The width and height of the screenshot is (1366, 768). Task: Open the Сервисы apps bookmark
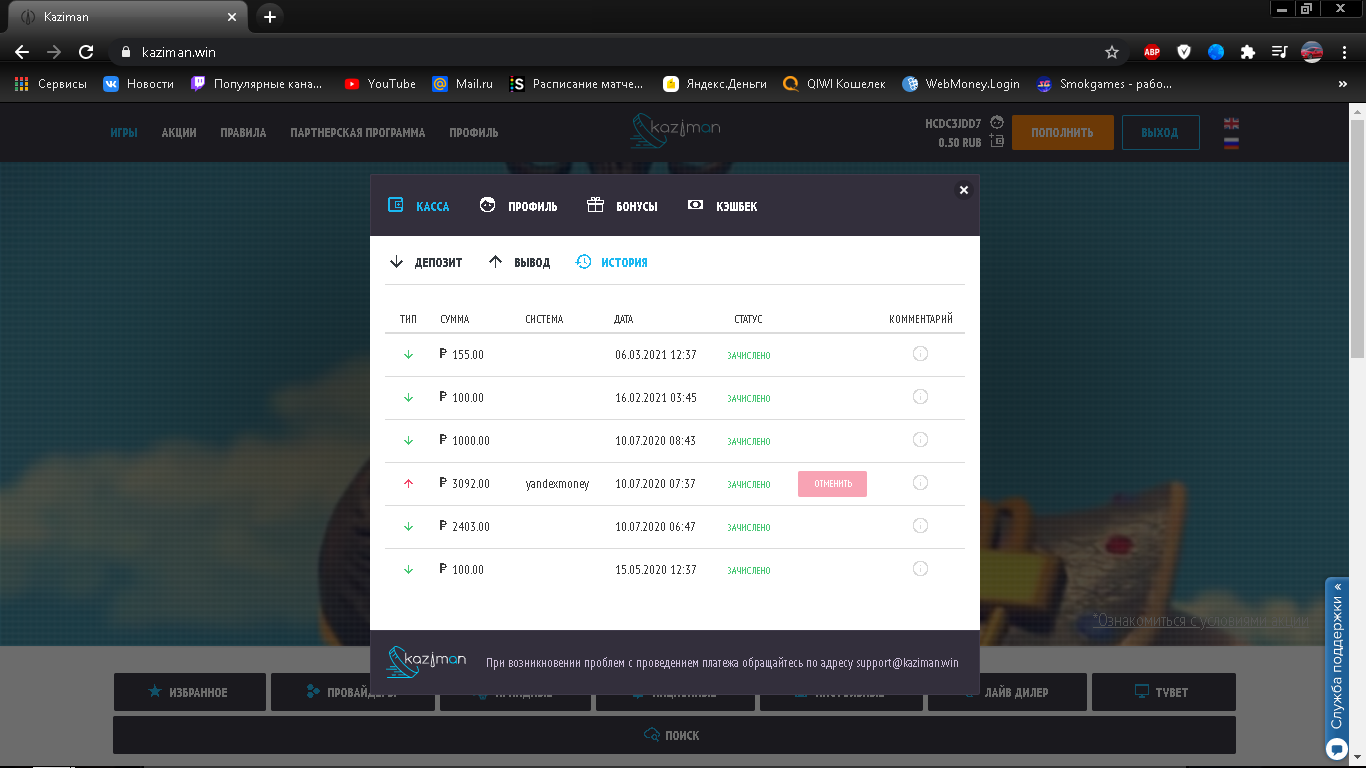51,84
